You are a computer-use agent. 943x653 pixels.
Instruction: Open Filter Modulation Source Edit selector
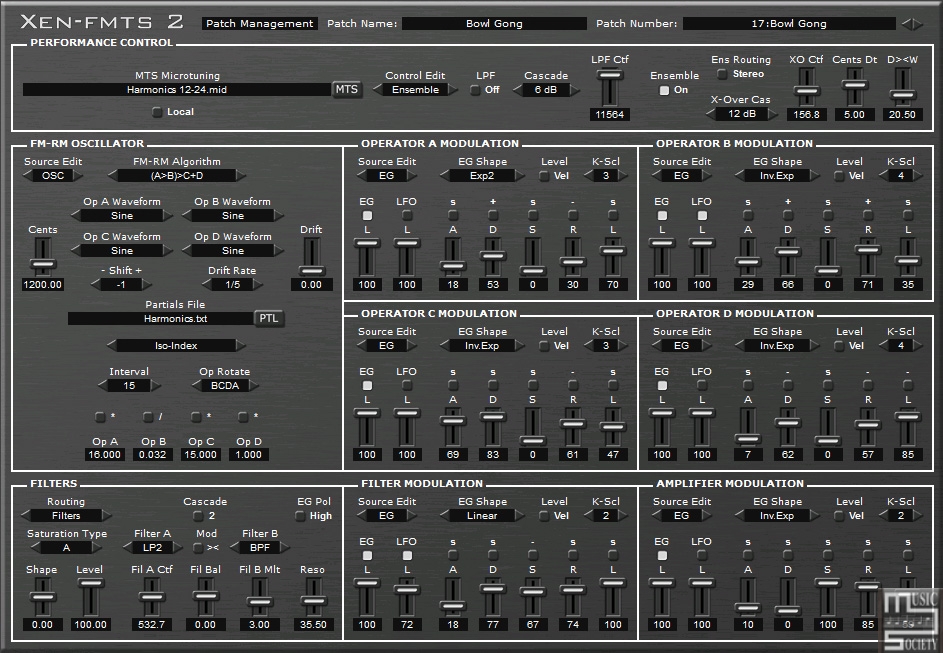[386, 515]
